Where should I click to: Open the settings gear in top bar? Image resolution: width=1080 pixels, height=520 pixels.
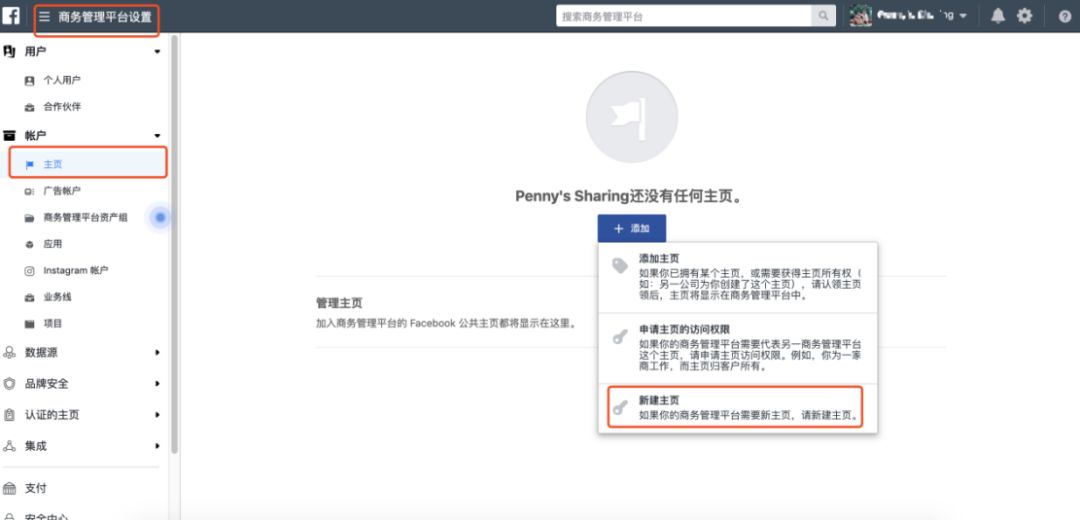[1025, 16]
